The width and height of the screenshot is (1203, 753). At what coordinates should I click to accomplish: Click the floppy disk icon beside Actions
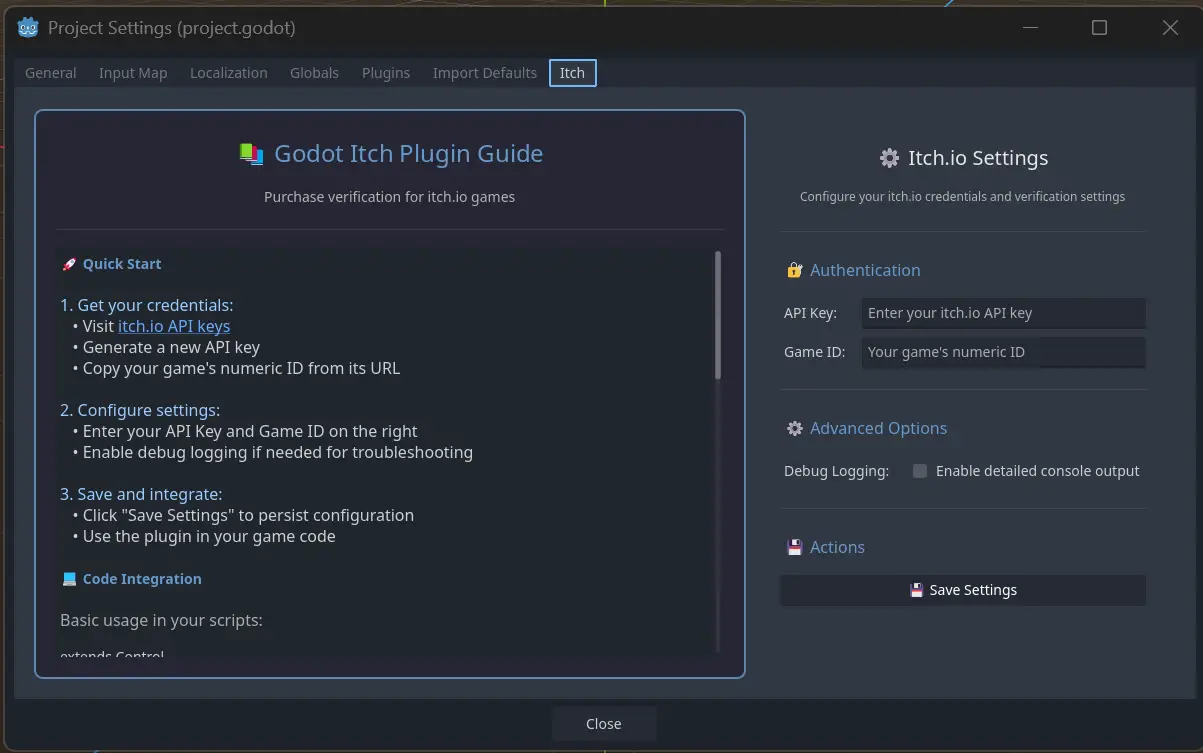(795, 547)
